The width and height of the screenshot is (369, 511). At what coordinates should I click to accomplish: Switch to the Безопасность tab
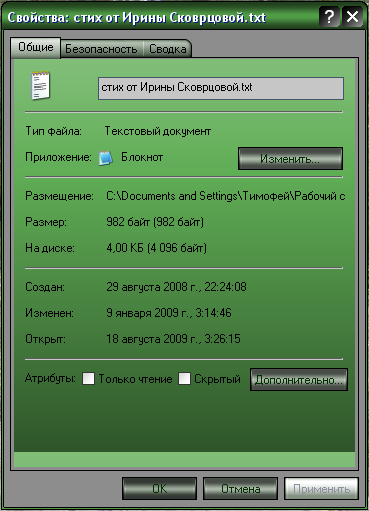[x=101, y=49]
